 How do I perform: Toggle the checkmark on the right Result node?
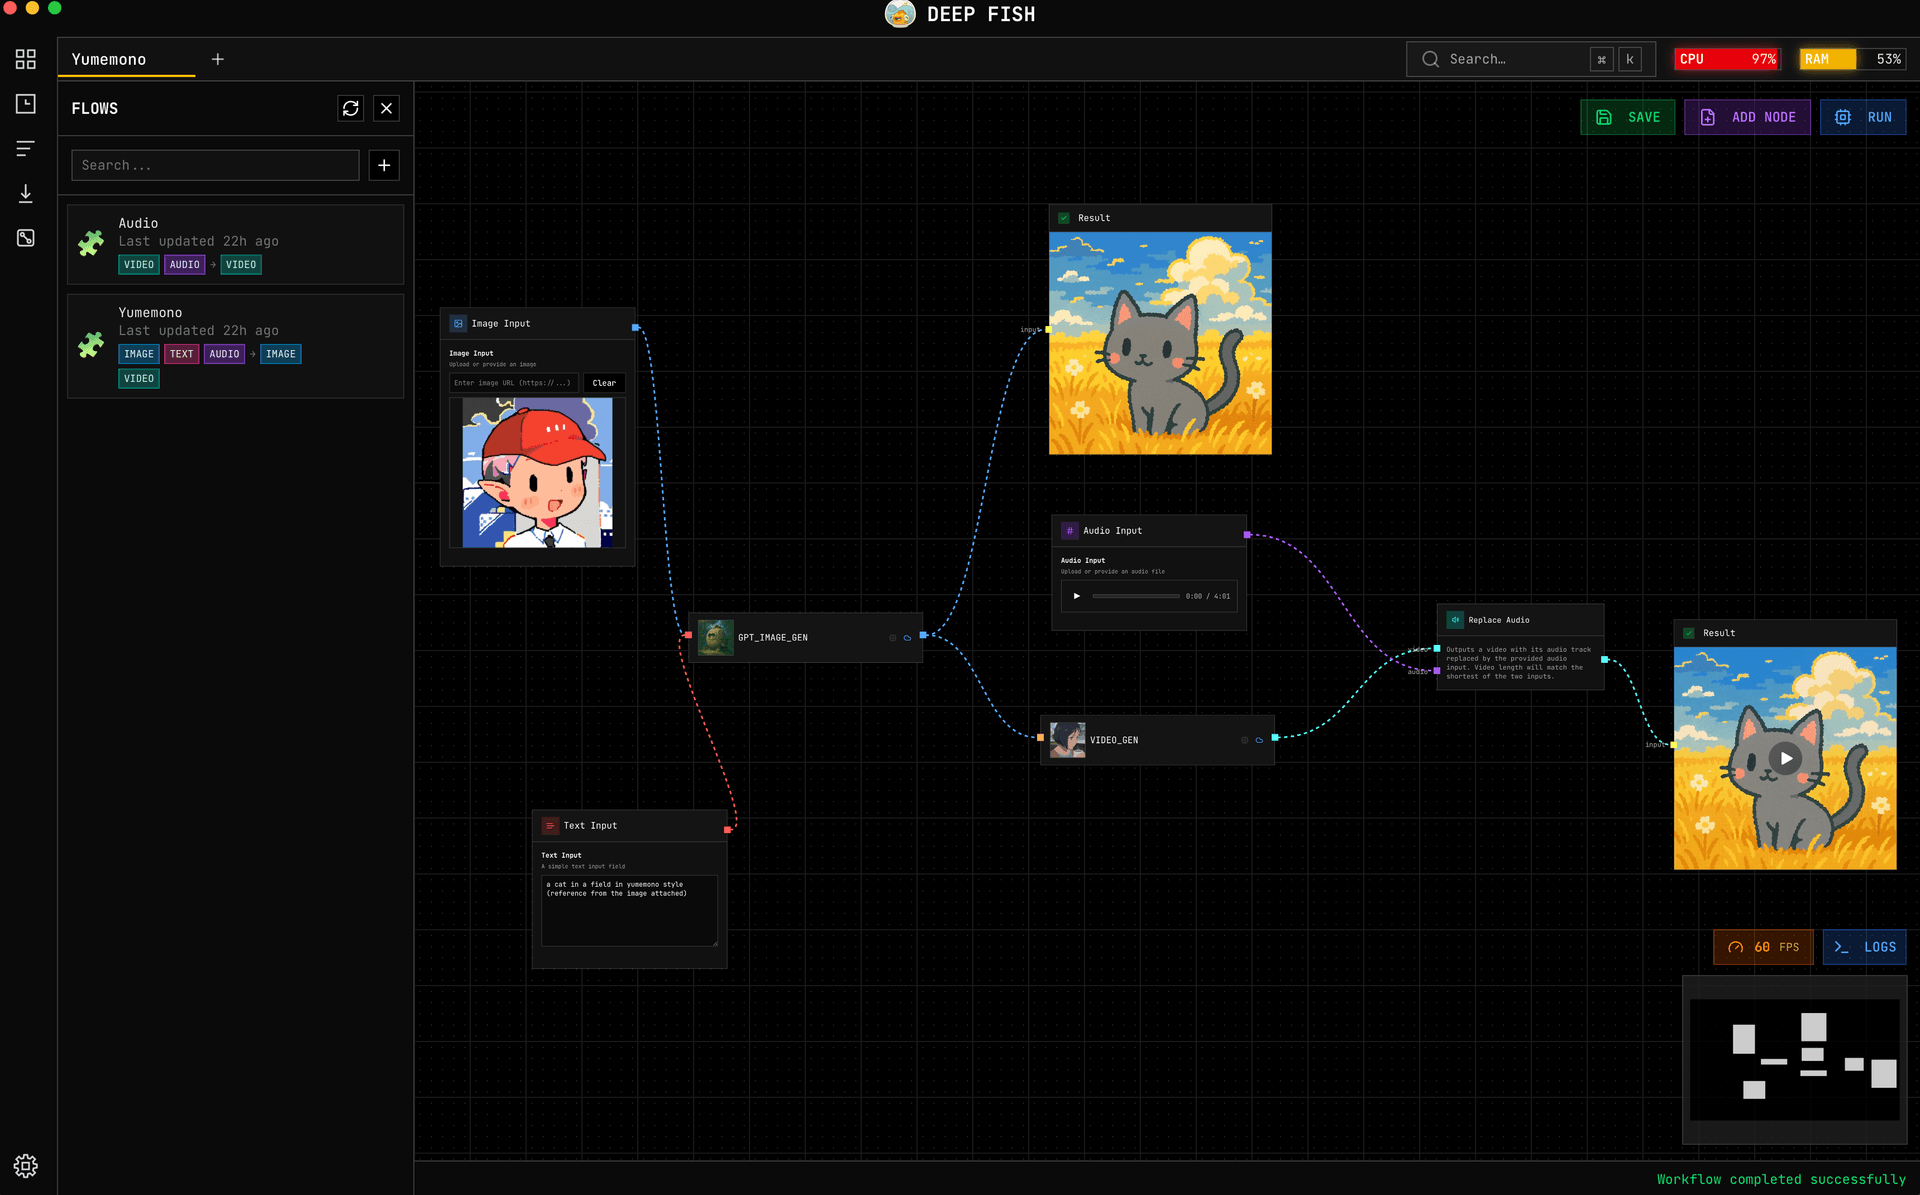click(1687, 632)
